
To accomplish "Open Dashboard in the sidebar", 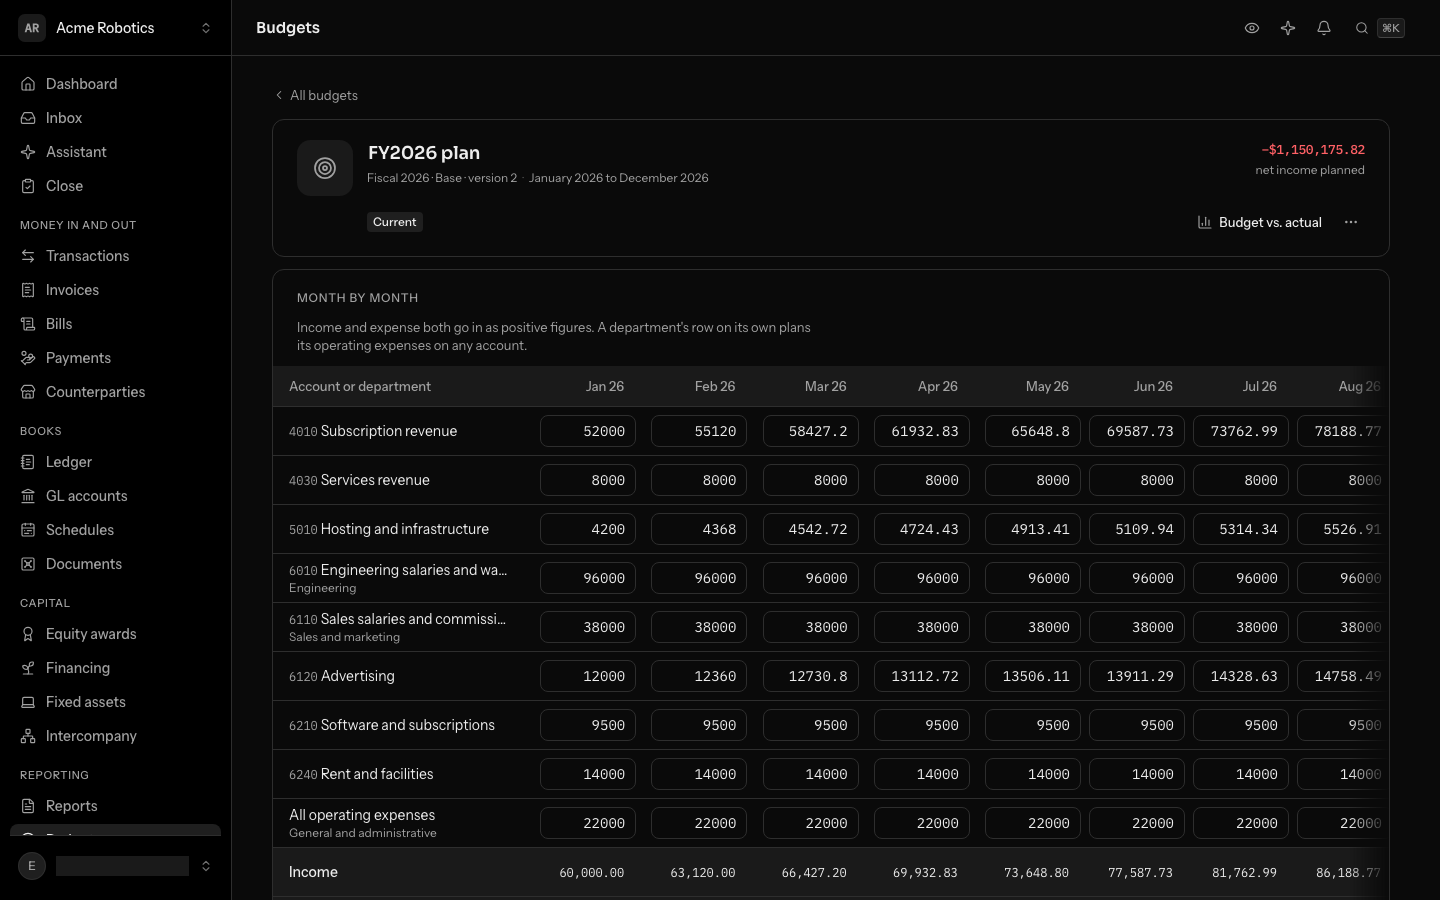I will pyautogui.click(x=116, y=84).
